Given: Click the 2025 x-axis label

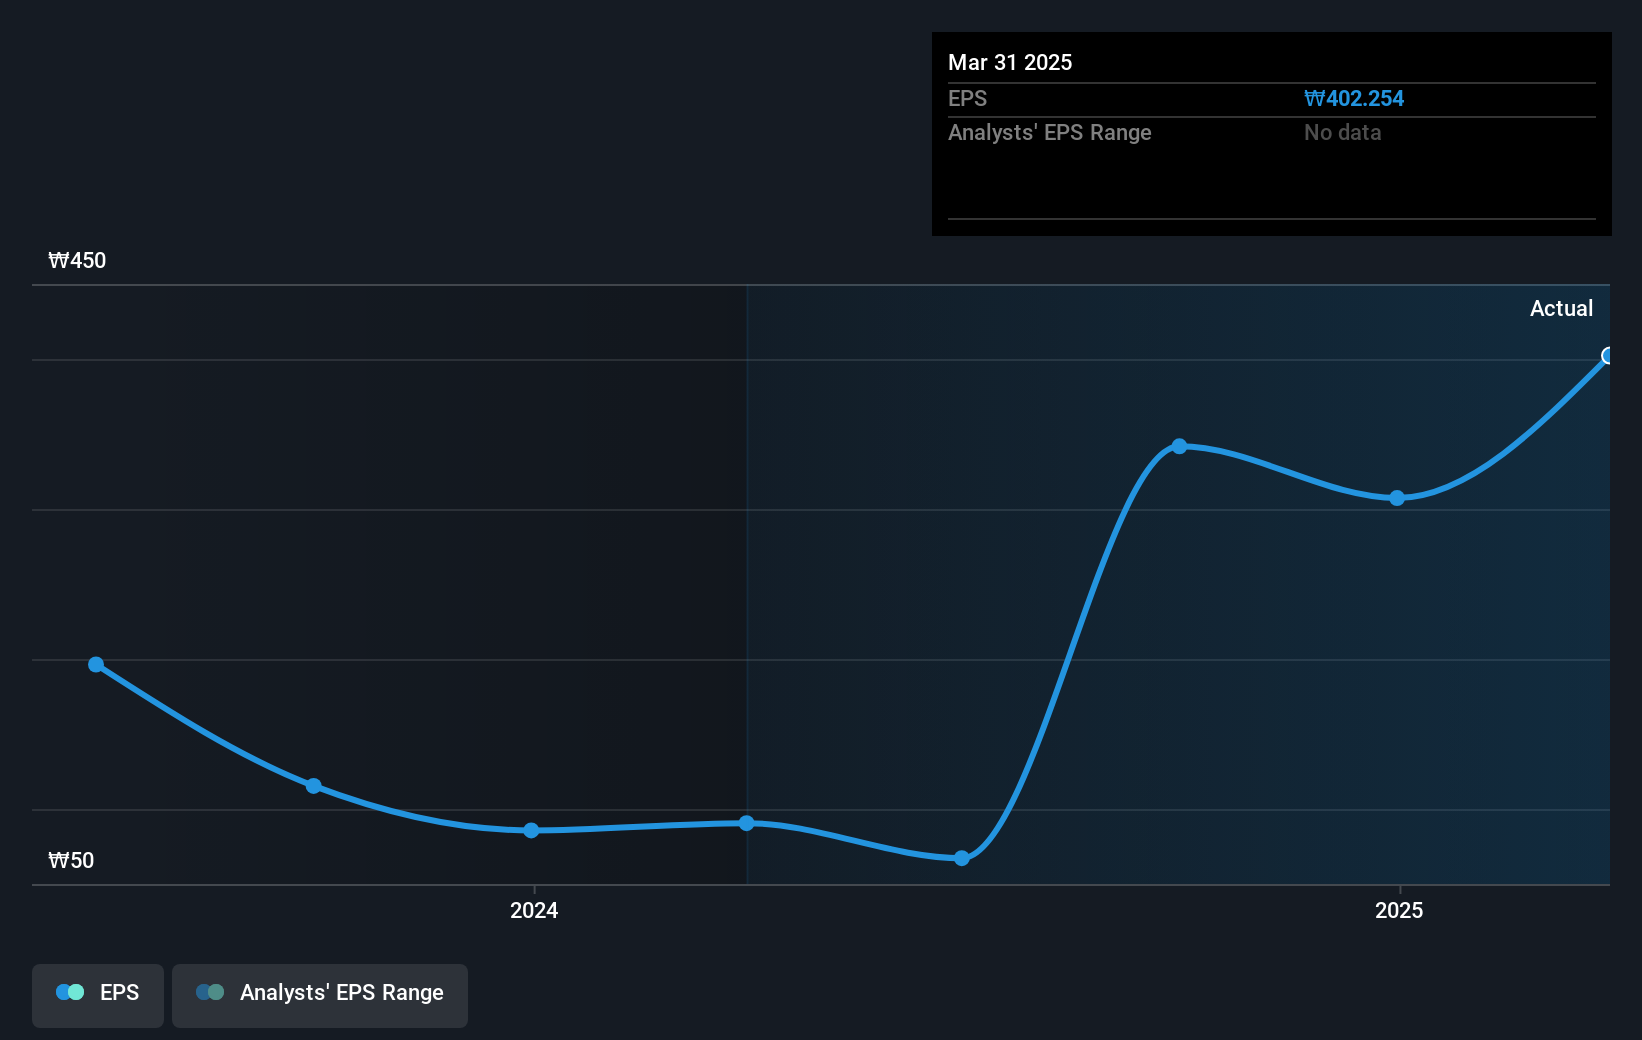Looking at the screenshot, I should pyautogui.click(x=1399, y=910).
